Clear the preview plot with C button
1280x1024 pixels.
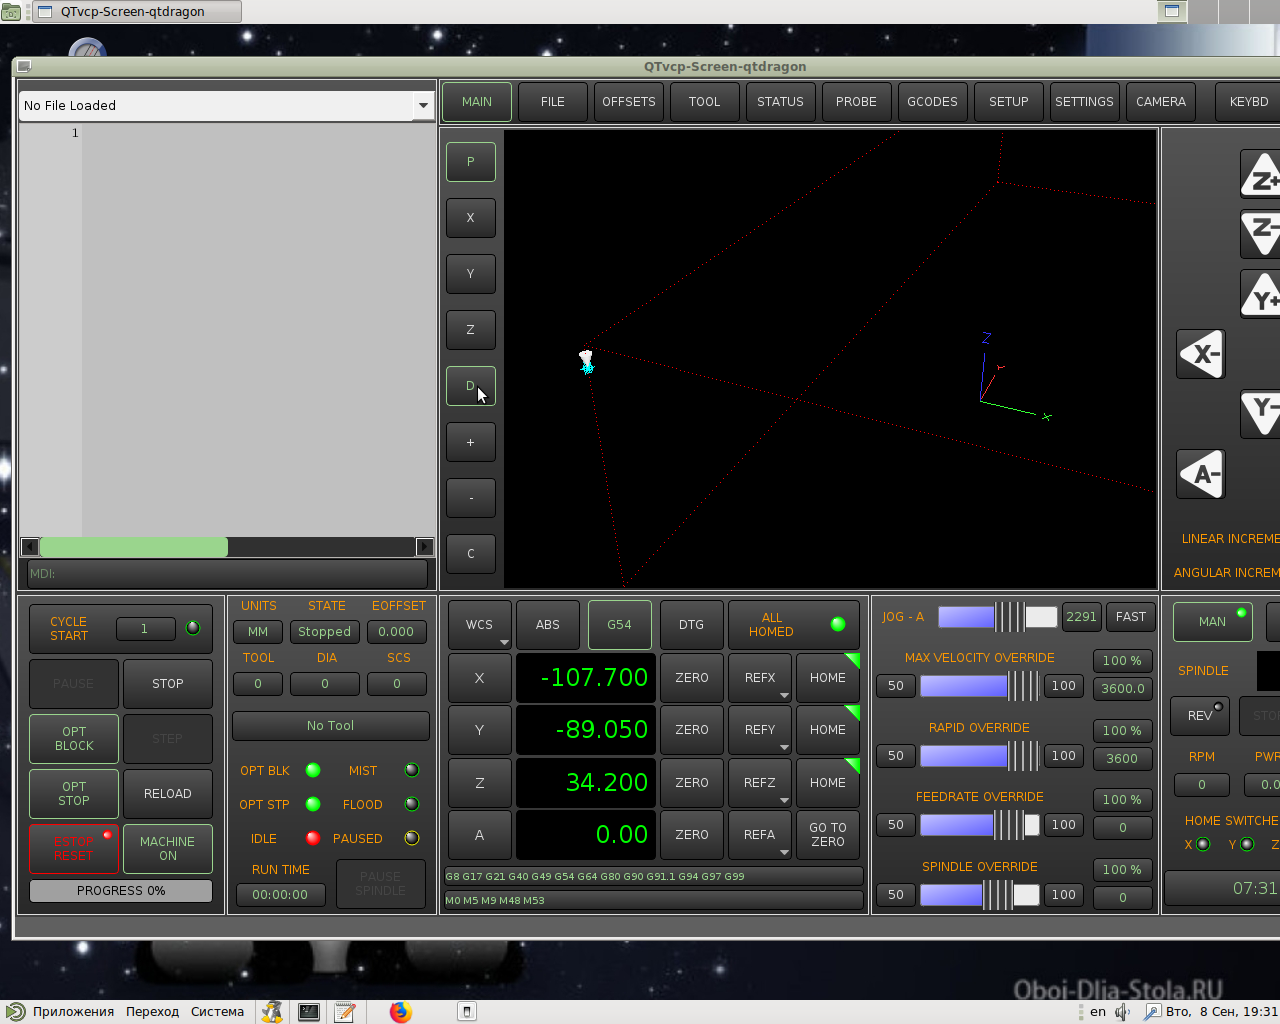[471, 553]
